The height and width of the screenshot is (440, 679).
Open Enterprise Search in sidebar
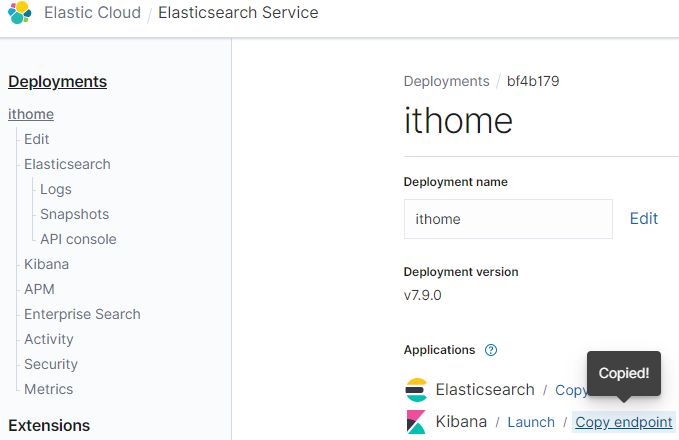pyautogui.click(x=82, y=314)
